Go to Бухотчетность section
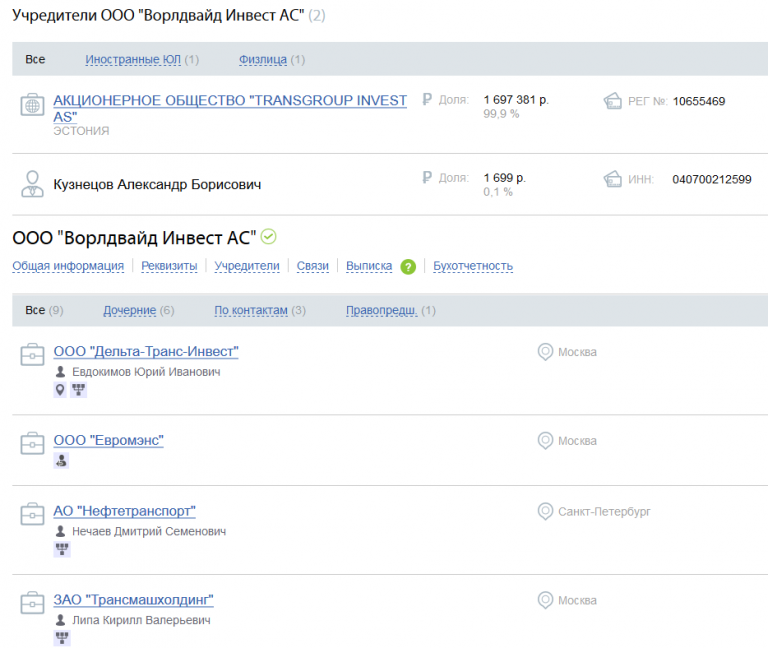Screen dimensions: 768x648 473,266
